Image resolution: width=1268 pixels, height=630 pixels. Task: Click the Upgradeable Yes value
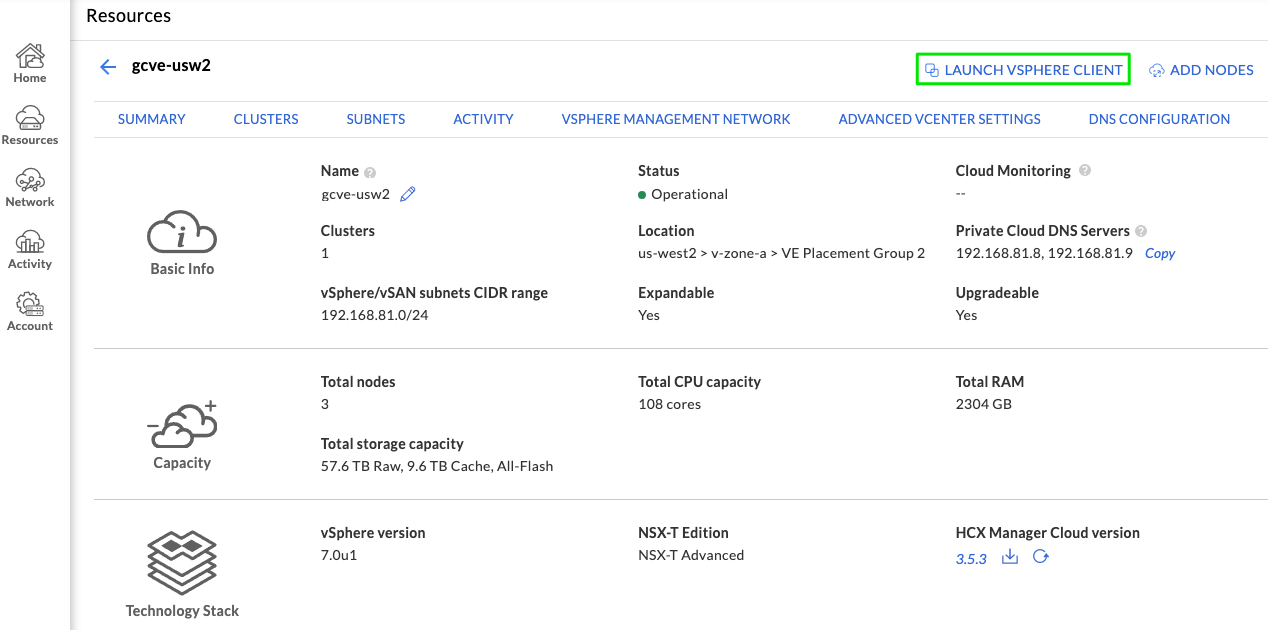click(x=966, y=315)
